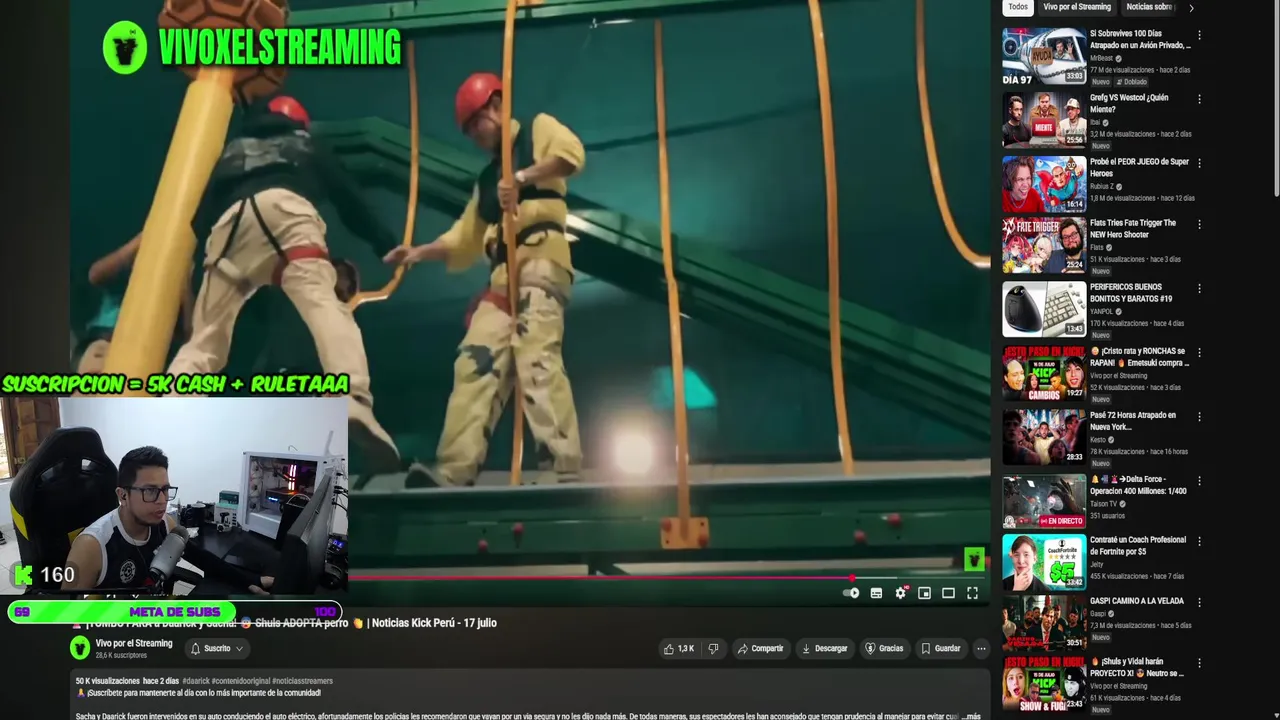Screen dimensions: 1280x720
Task: Click the #daarick hashtag in the description
Action: (196, 681)
